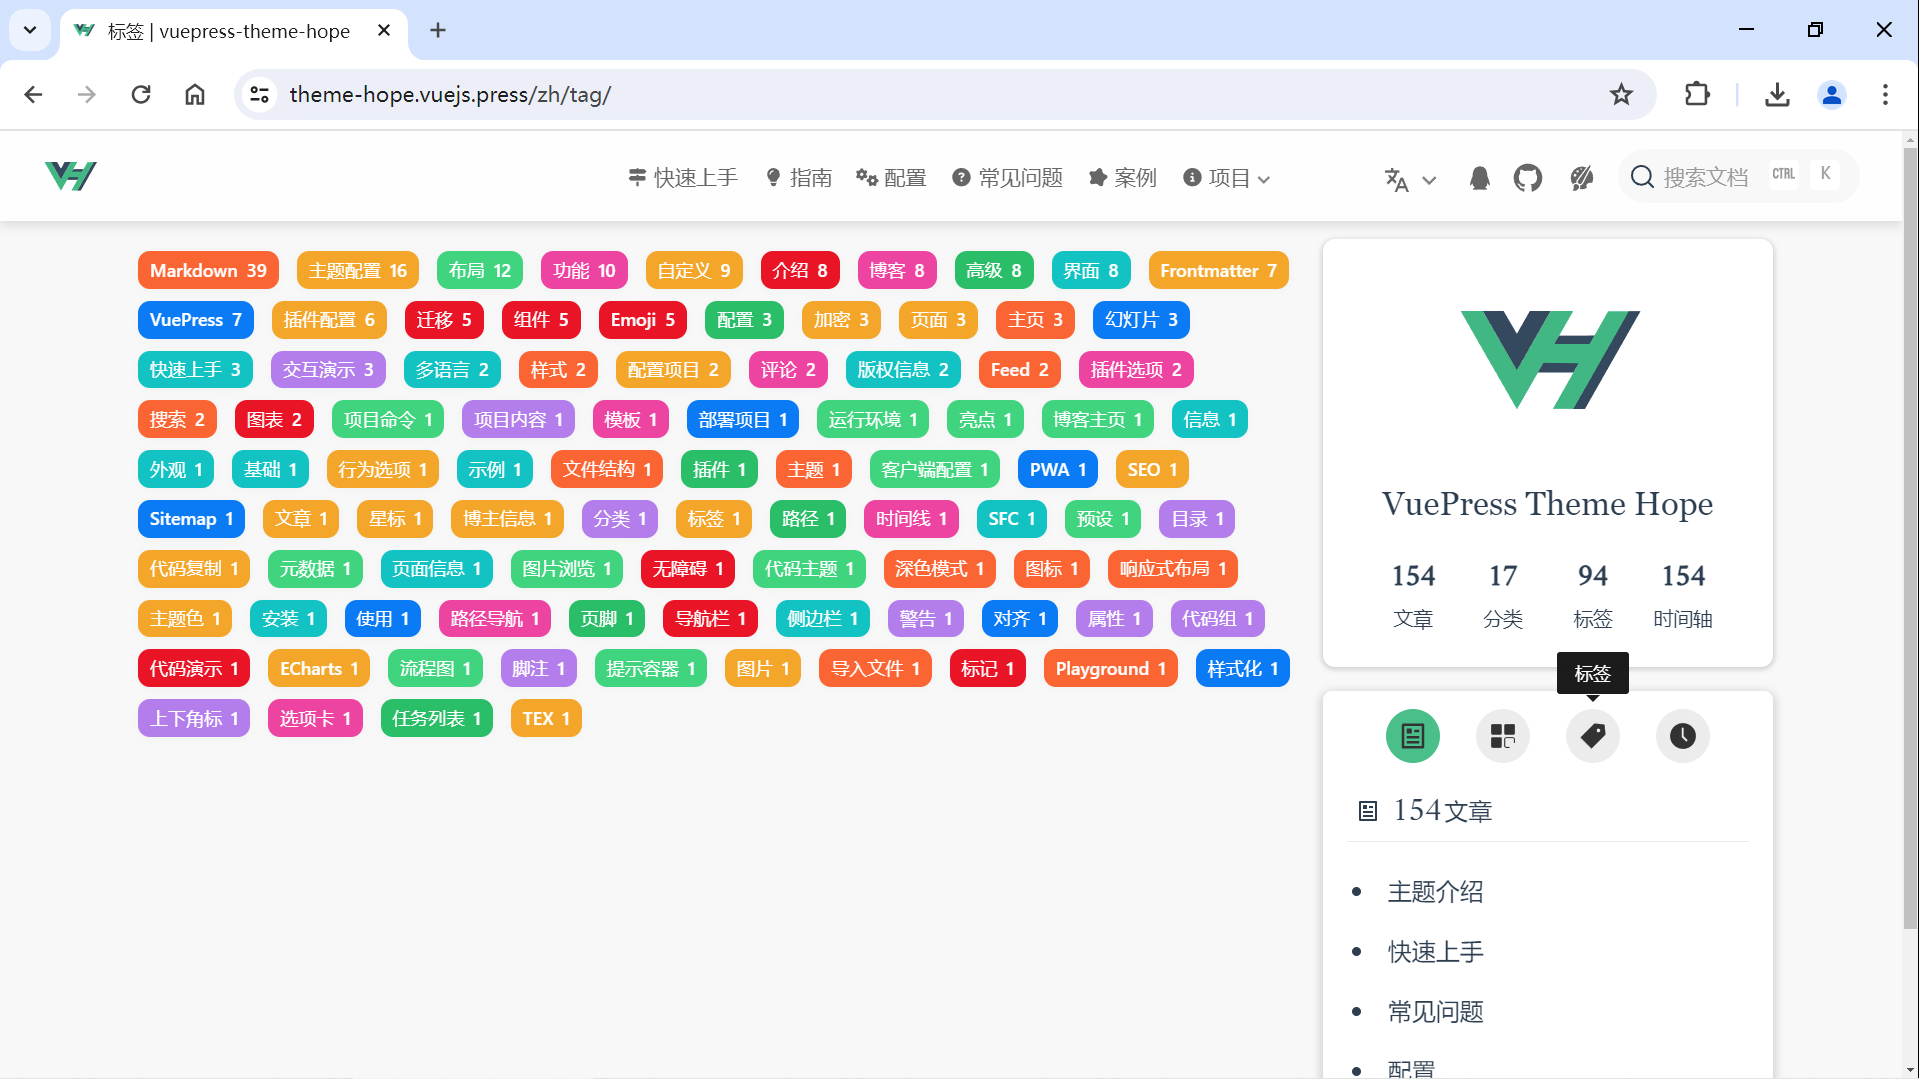The height and width of the screenshot is (1079, 1919).
Task: Select the ECharts 1 tag
Action: (x=318, y=669)
